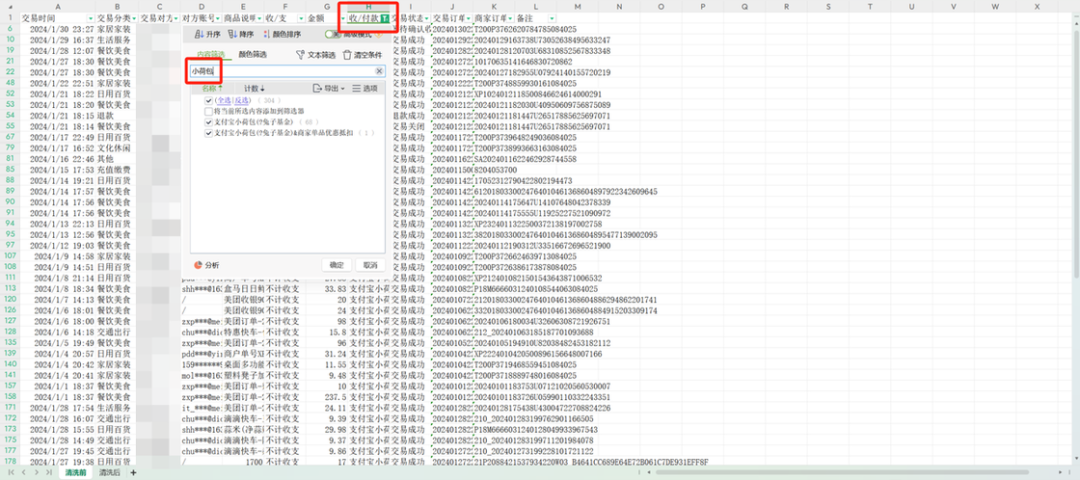
Task: Sort filter list by 计数
Action: [255, 88]
